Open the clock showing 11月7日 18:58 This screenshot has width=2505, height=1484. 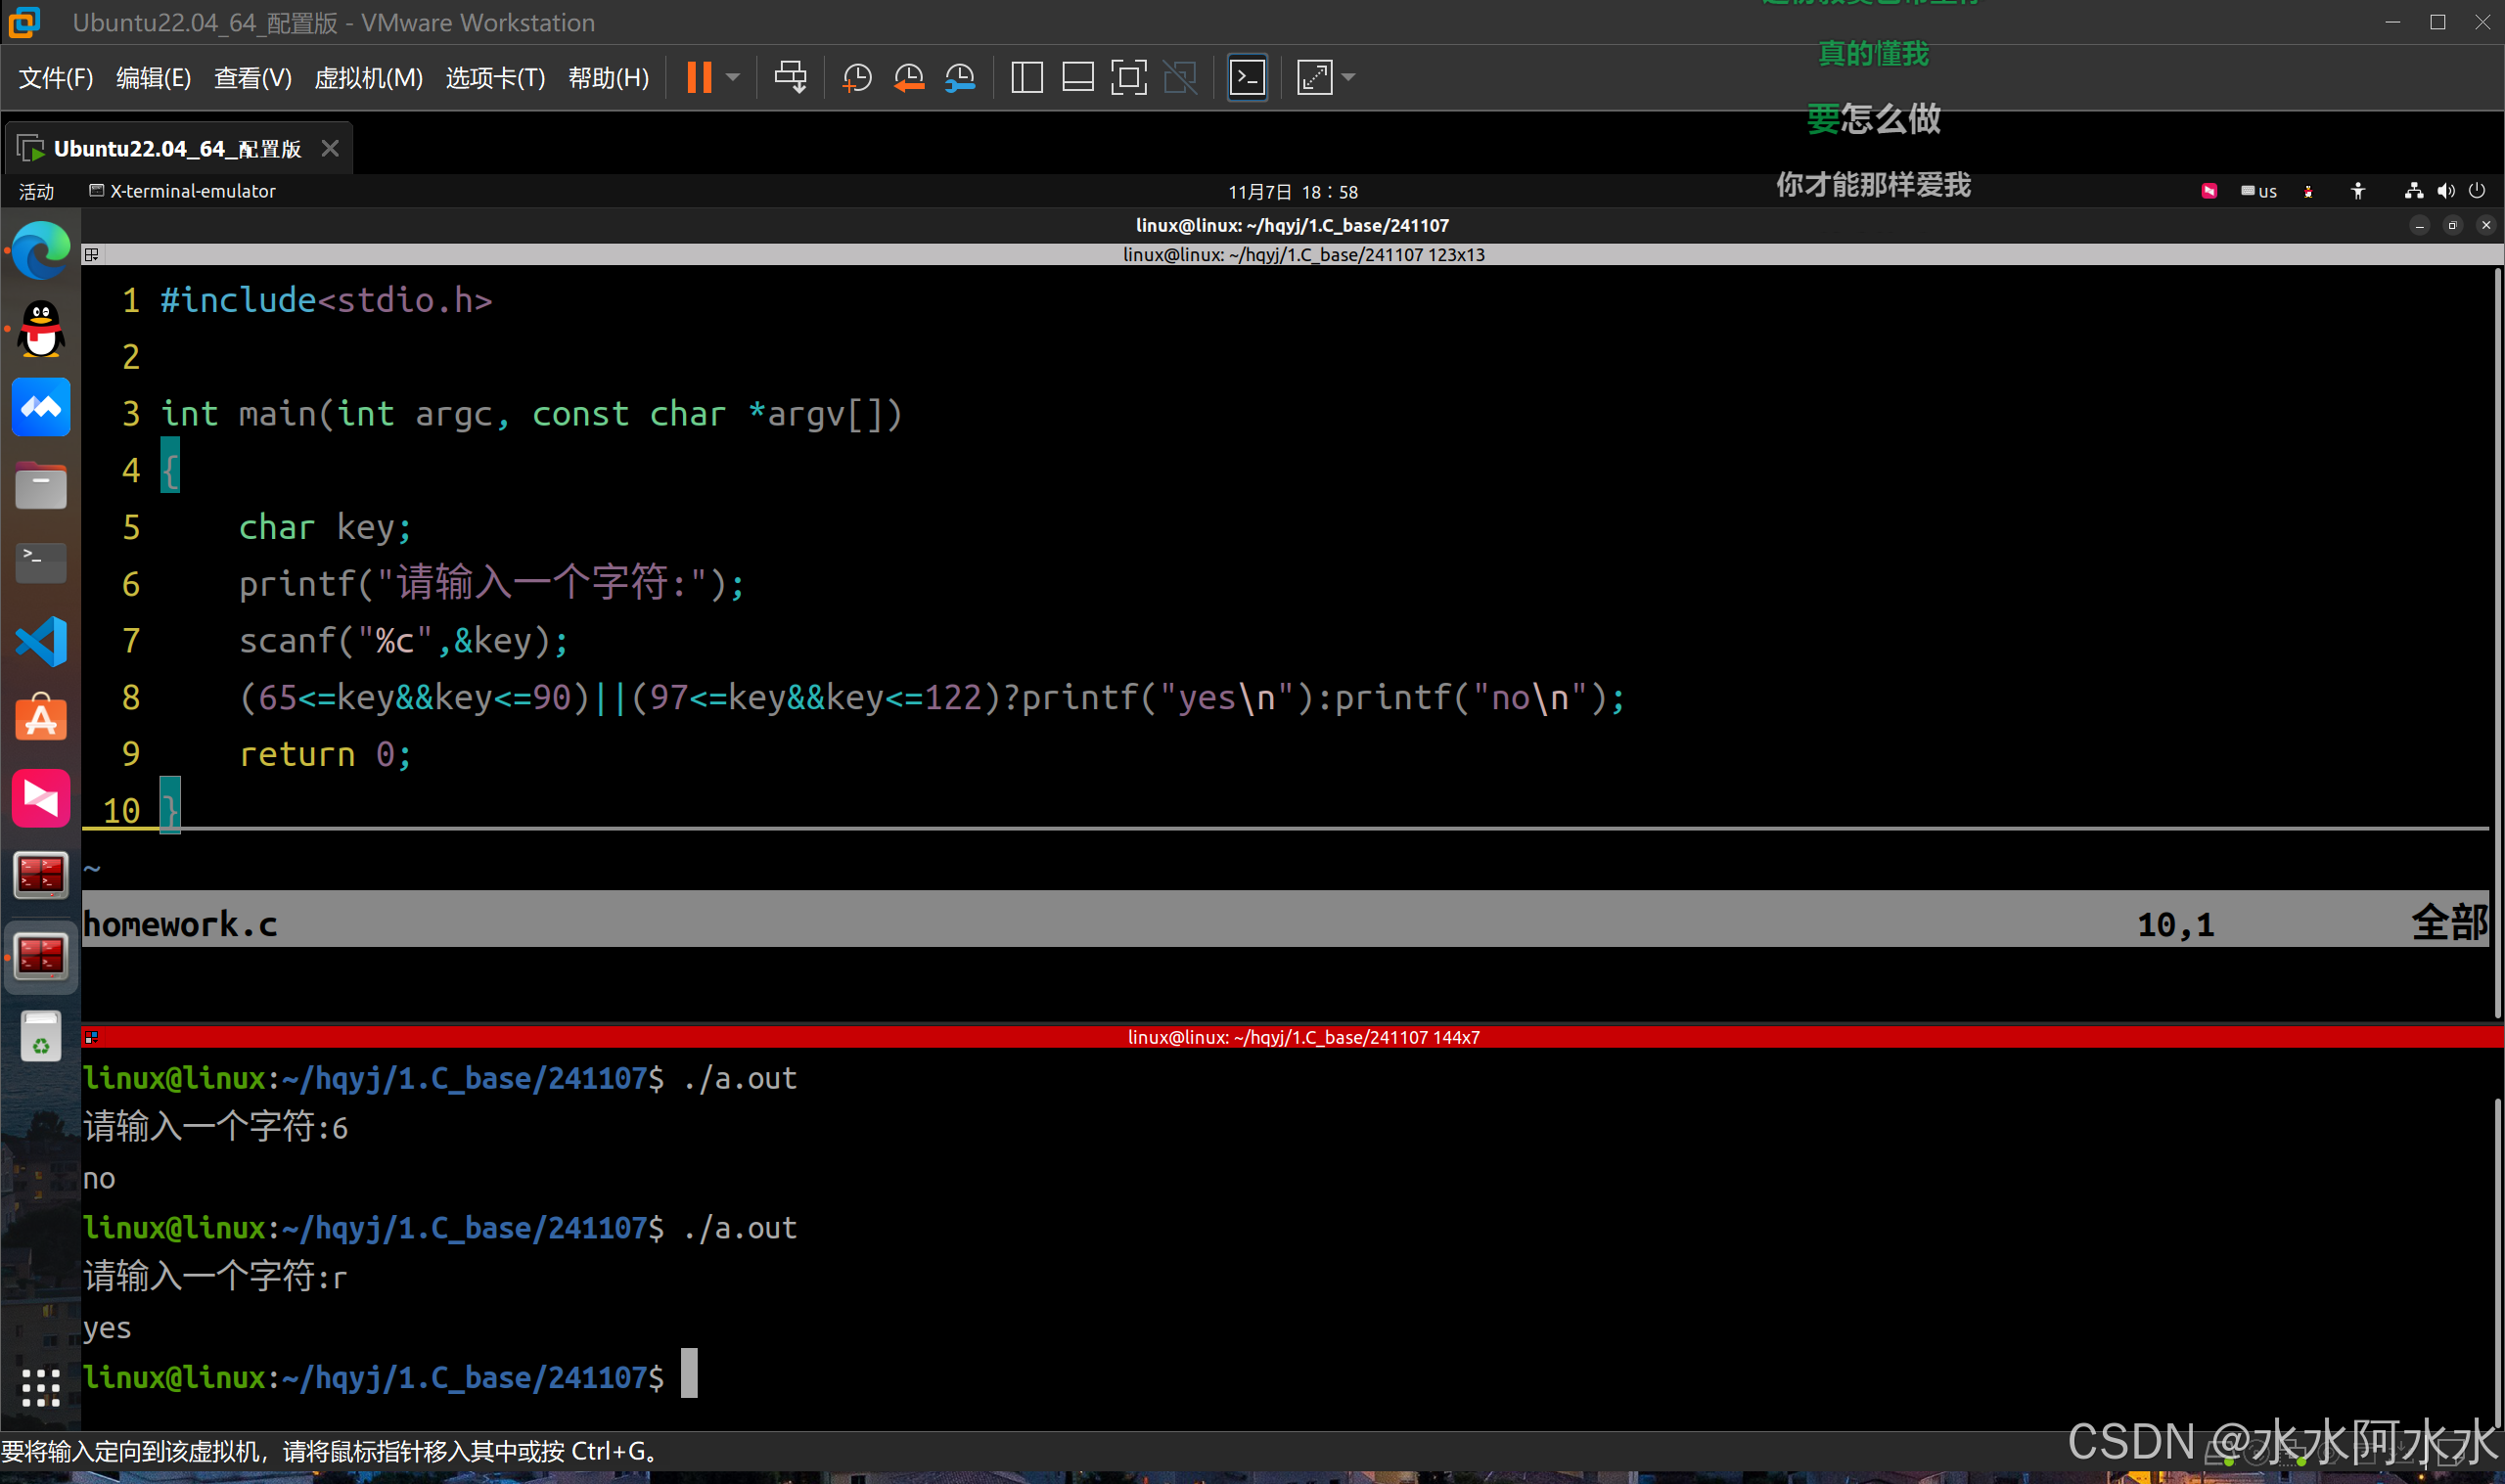pyautogui.click(x=1292, y=192)
